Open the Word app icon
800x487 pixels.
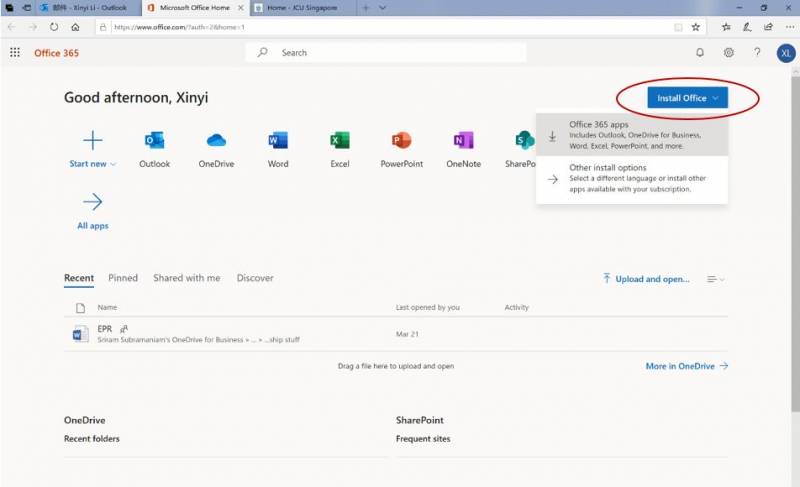click(x=278, y=141)
